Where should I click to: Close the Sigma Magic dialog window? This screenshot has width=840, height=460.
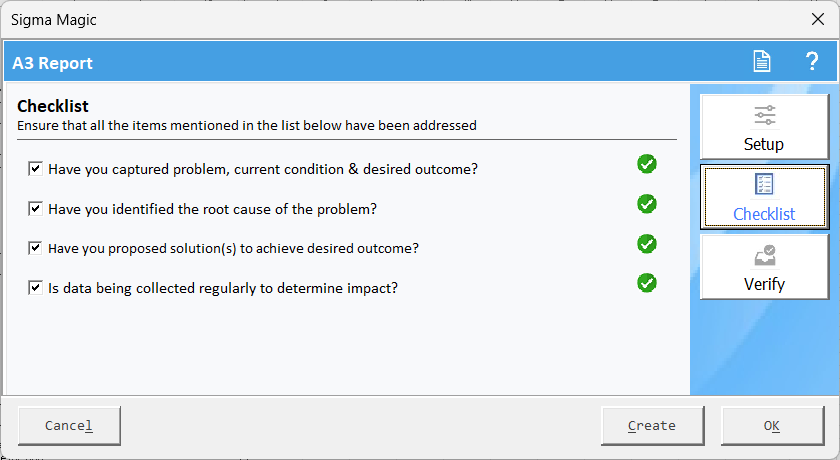817,20
